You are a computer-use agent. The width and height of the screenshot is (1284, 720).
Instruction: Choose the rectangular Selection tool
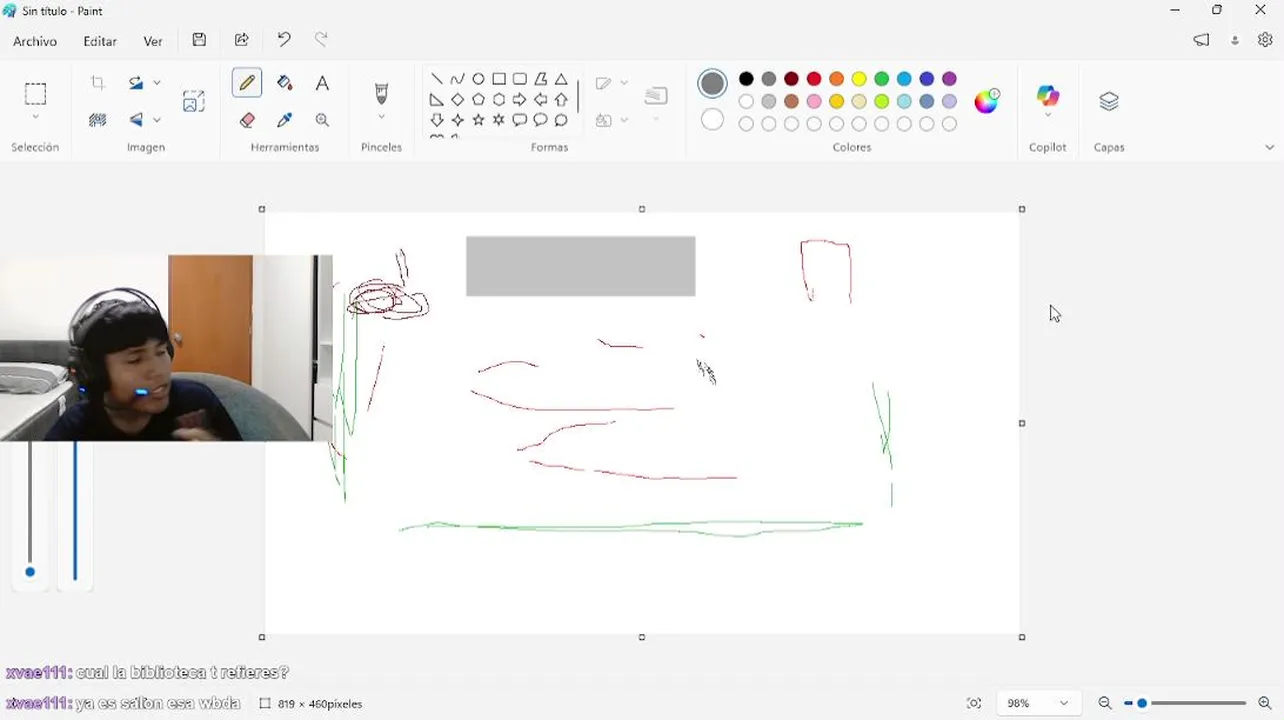coord(35,94)
